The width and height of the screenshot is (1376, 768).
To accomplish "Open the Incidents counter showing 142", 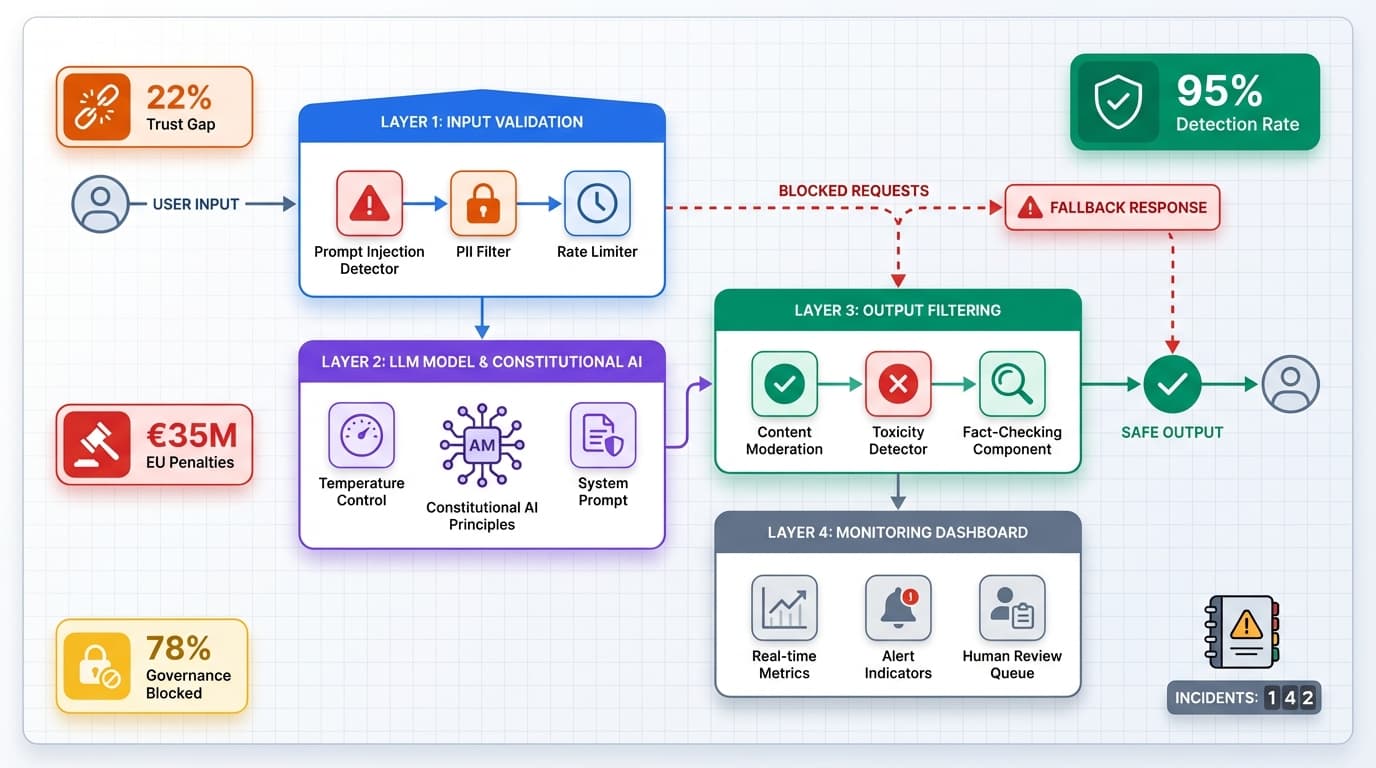I will (1243, 697).
